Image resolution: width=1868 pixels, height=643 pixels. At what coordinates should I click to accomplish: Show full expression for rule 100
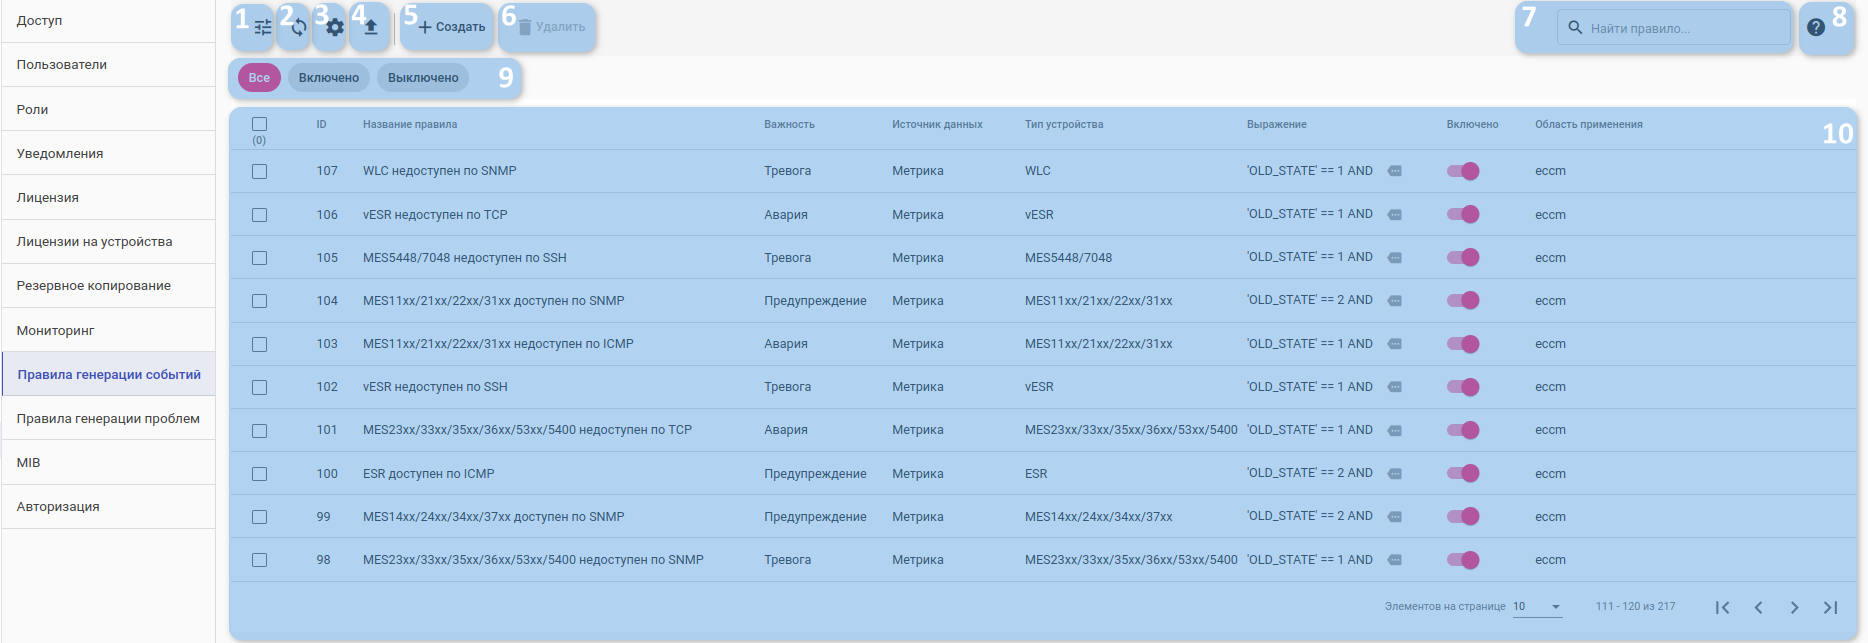[1395, 473]
